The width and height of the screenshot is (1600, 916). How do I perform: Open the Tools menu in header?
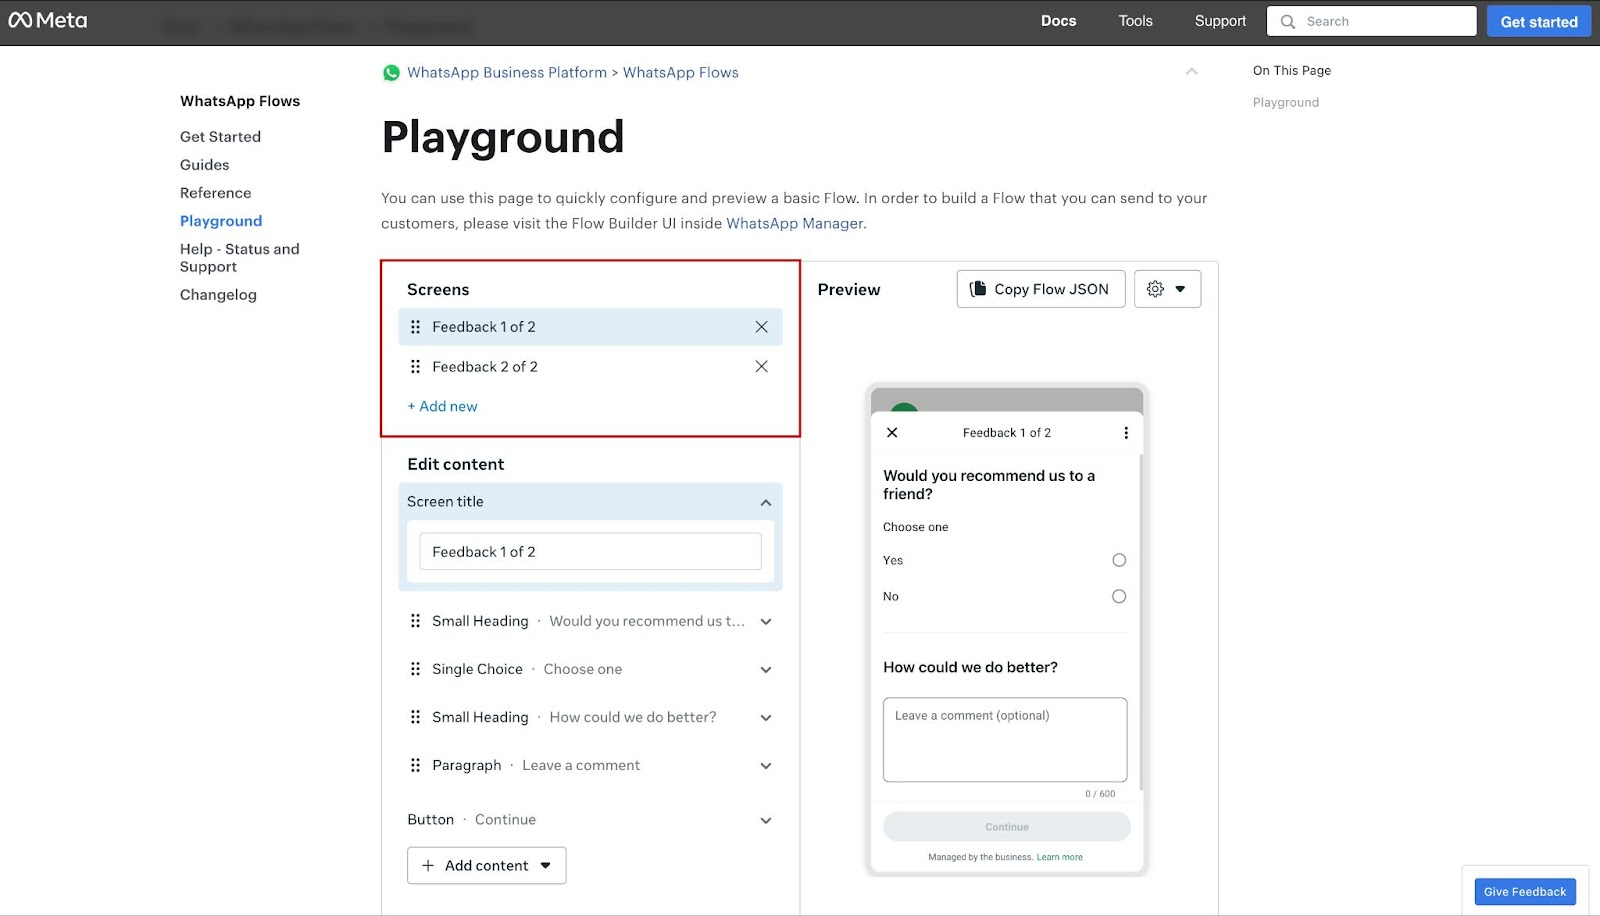(x=1135, y=21)
